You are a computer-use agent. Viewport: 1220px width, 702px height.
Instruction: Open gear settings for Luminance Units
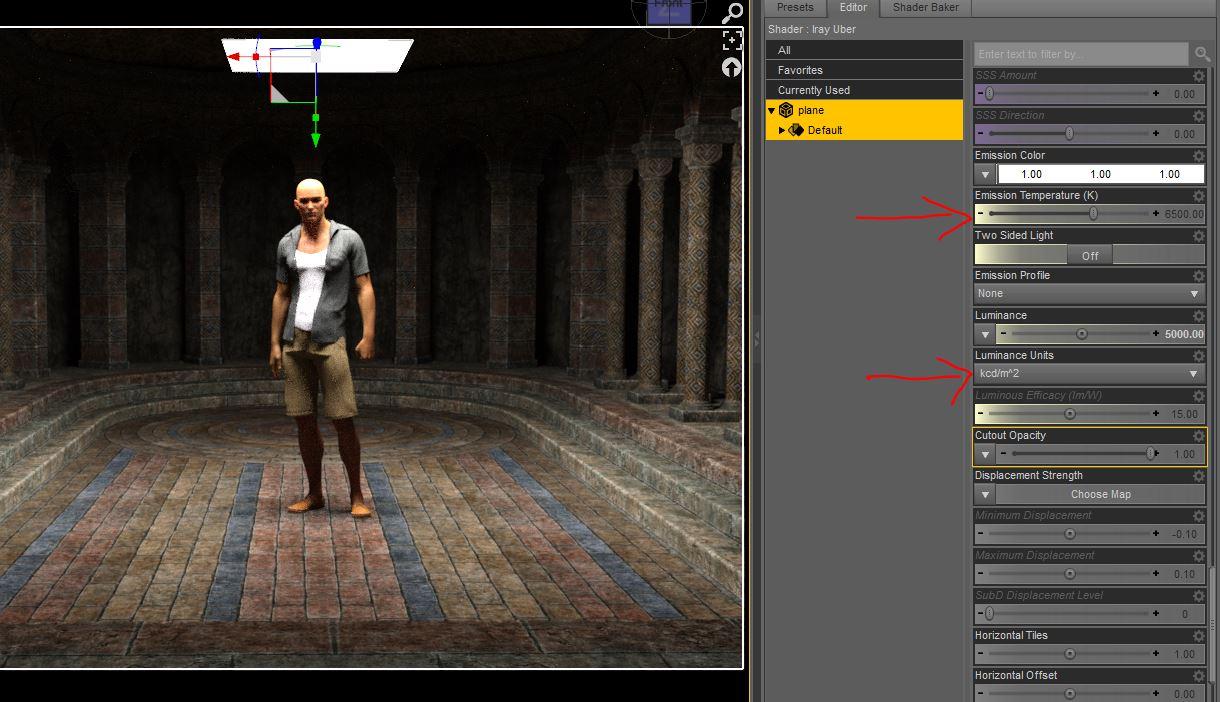coord(1199,356)
